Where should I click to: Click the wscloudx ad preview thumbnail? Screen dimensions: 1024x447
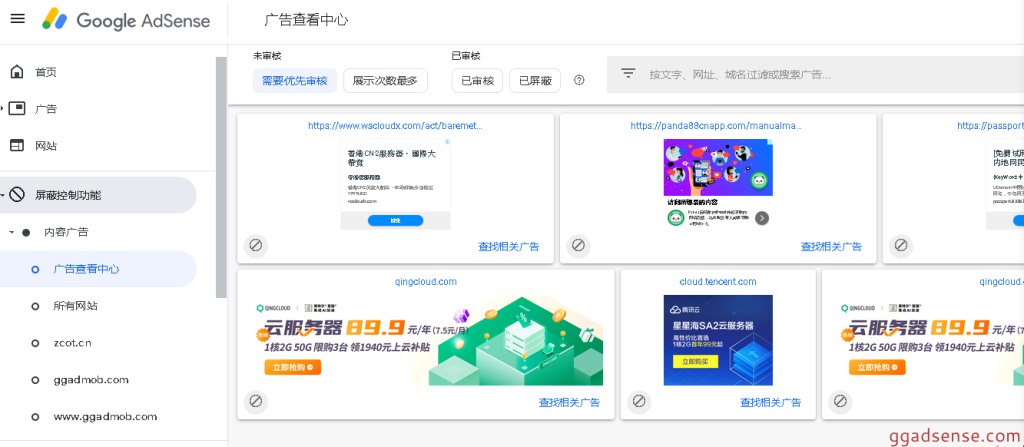click(x=395, y=184)
